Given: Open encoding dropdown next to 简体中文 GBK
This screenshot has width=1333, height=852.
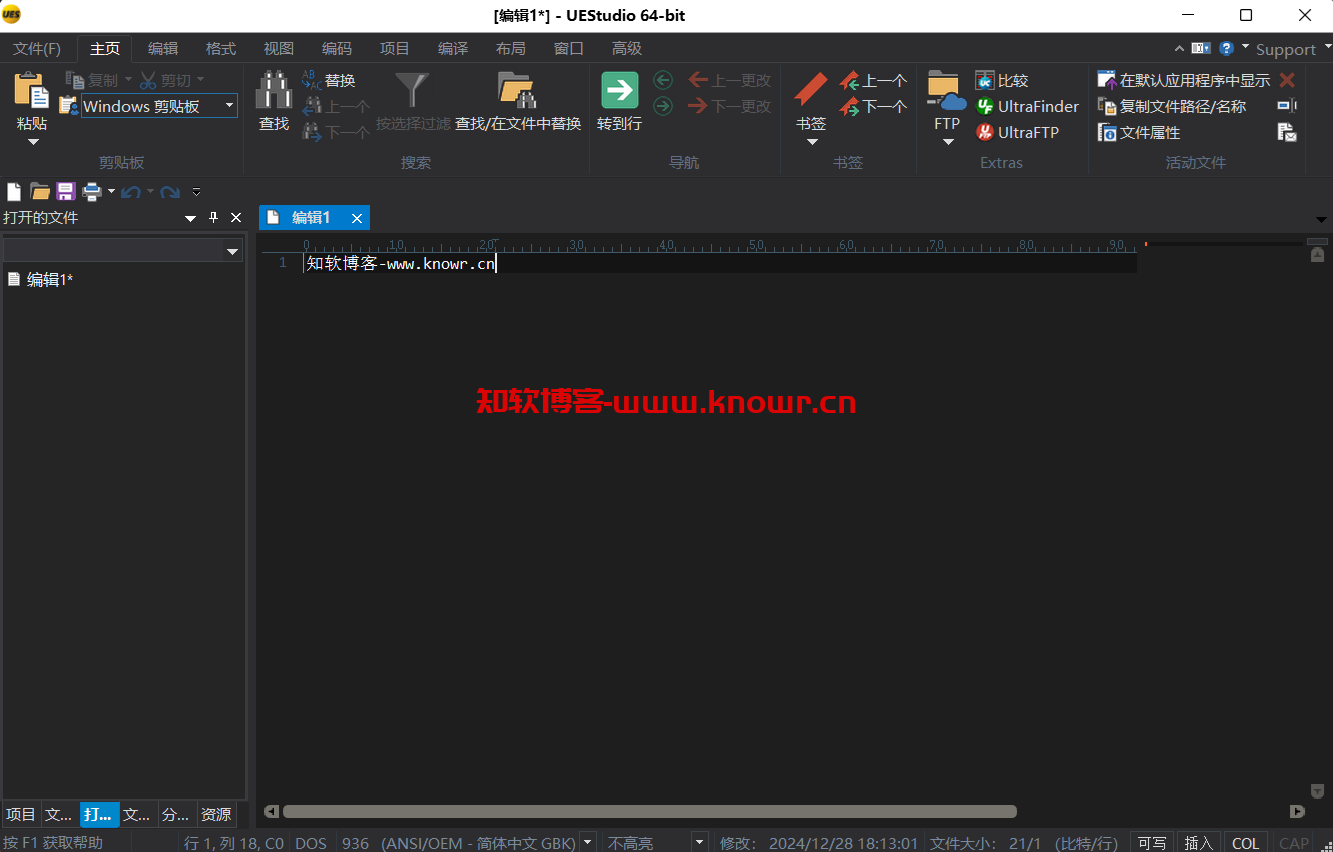Looking at the screenshot, I should click(588, 843).
